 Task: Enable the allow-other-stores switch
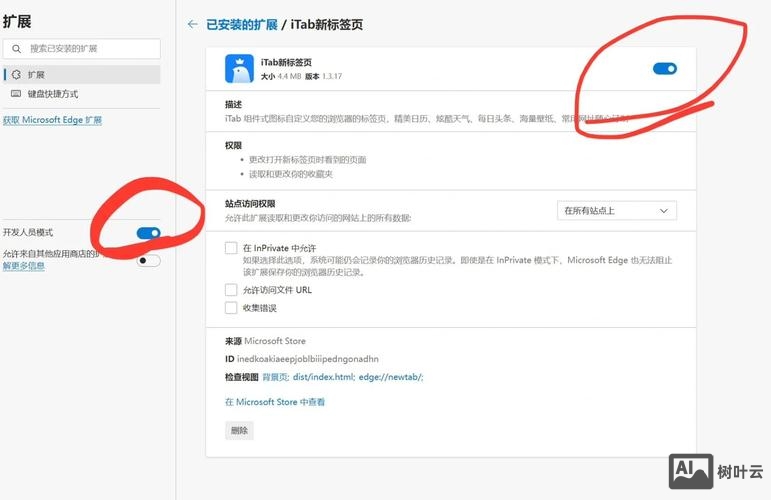click(148, 261)
